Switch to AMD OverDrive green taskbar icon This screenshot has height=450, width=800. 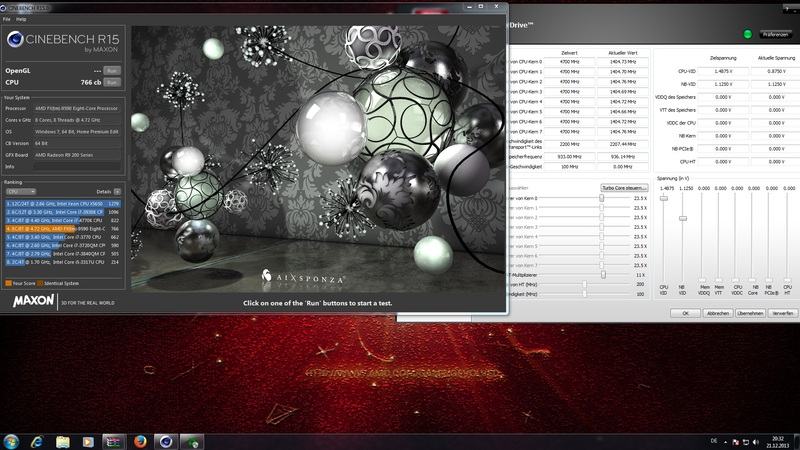point(192,442)
